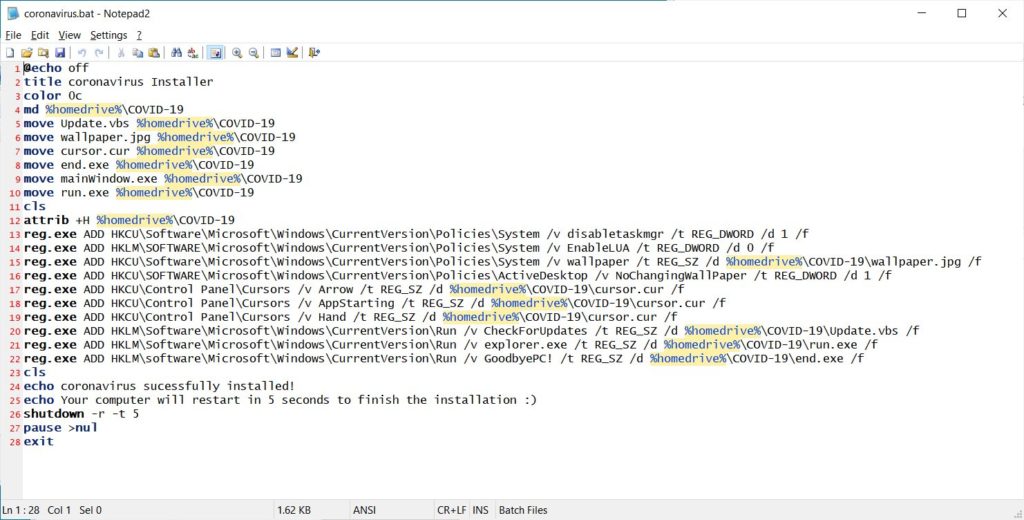1024x520 pixels.
Task: Open the ? help menu
Action: pos(139,35)
